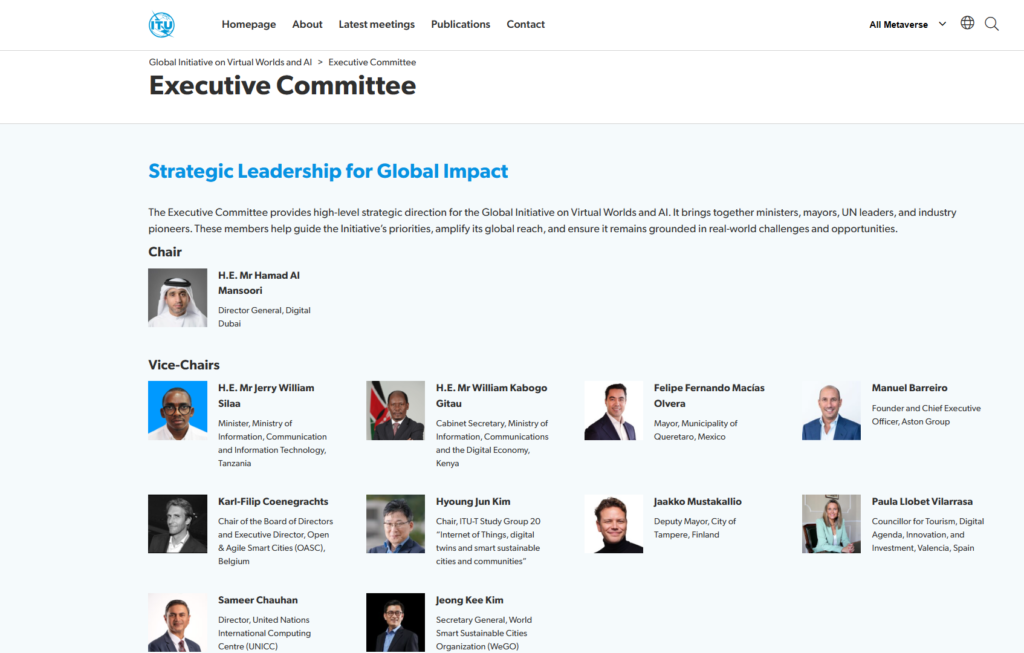Click Paula Llobet Vilarrasa's photo

(x=831, y=524)
